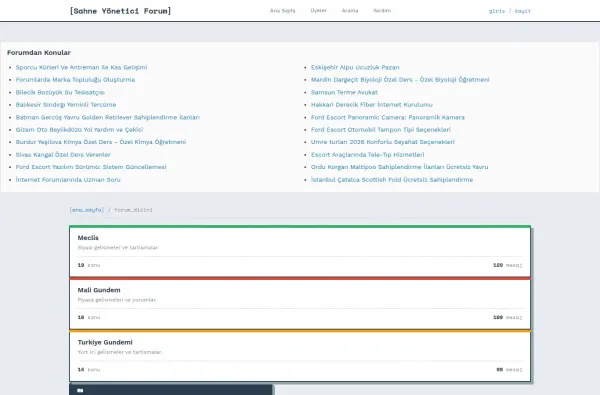Open the Mali Gundem forum category
Screen dimensions: 600x395
coord(99,290)
